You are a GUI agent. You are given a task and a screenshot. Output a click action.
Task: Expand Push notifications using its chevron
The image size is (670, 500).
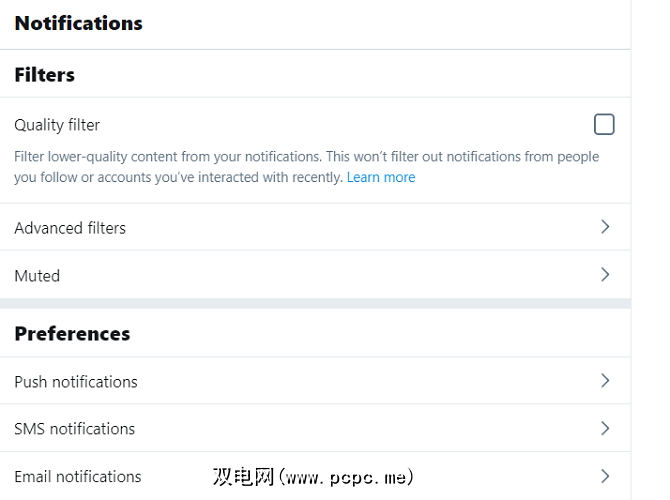tap(605, 380)
